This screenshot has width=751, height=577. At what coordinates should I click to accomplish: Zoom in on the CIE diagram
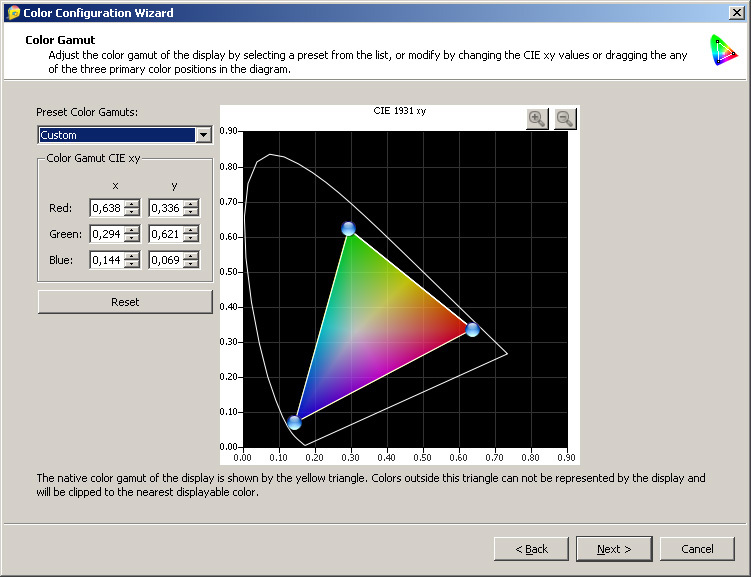(x=537, y=118)
